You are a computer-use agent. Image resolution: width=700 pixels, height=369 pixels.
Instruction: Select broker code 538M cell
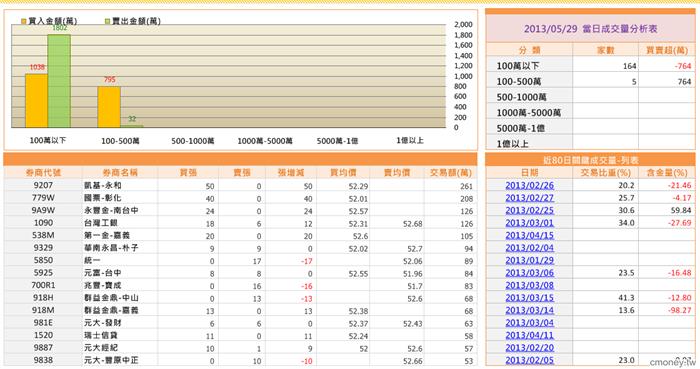point(43,235)
